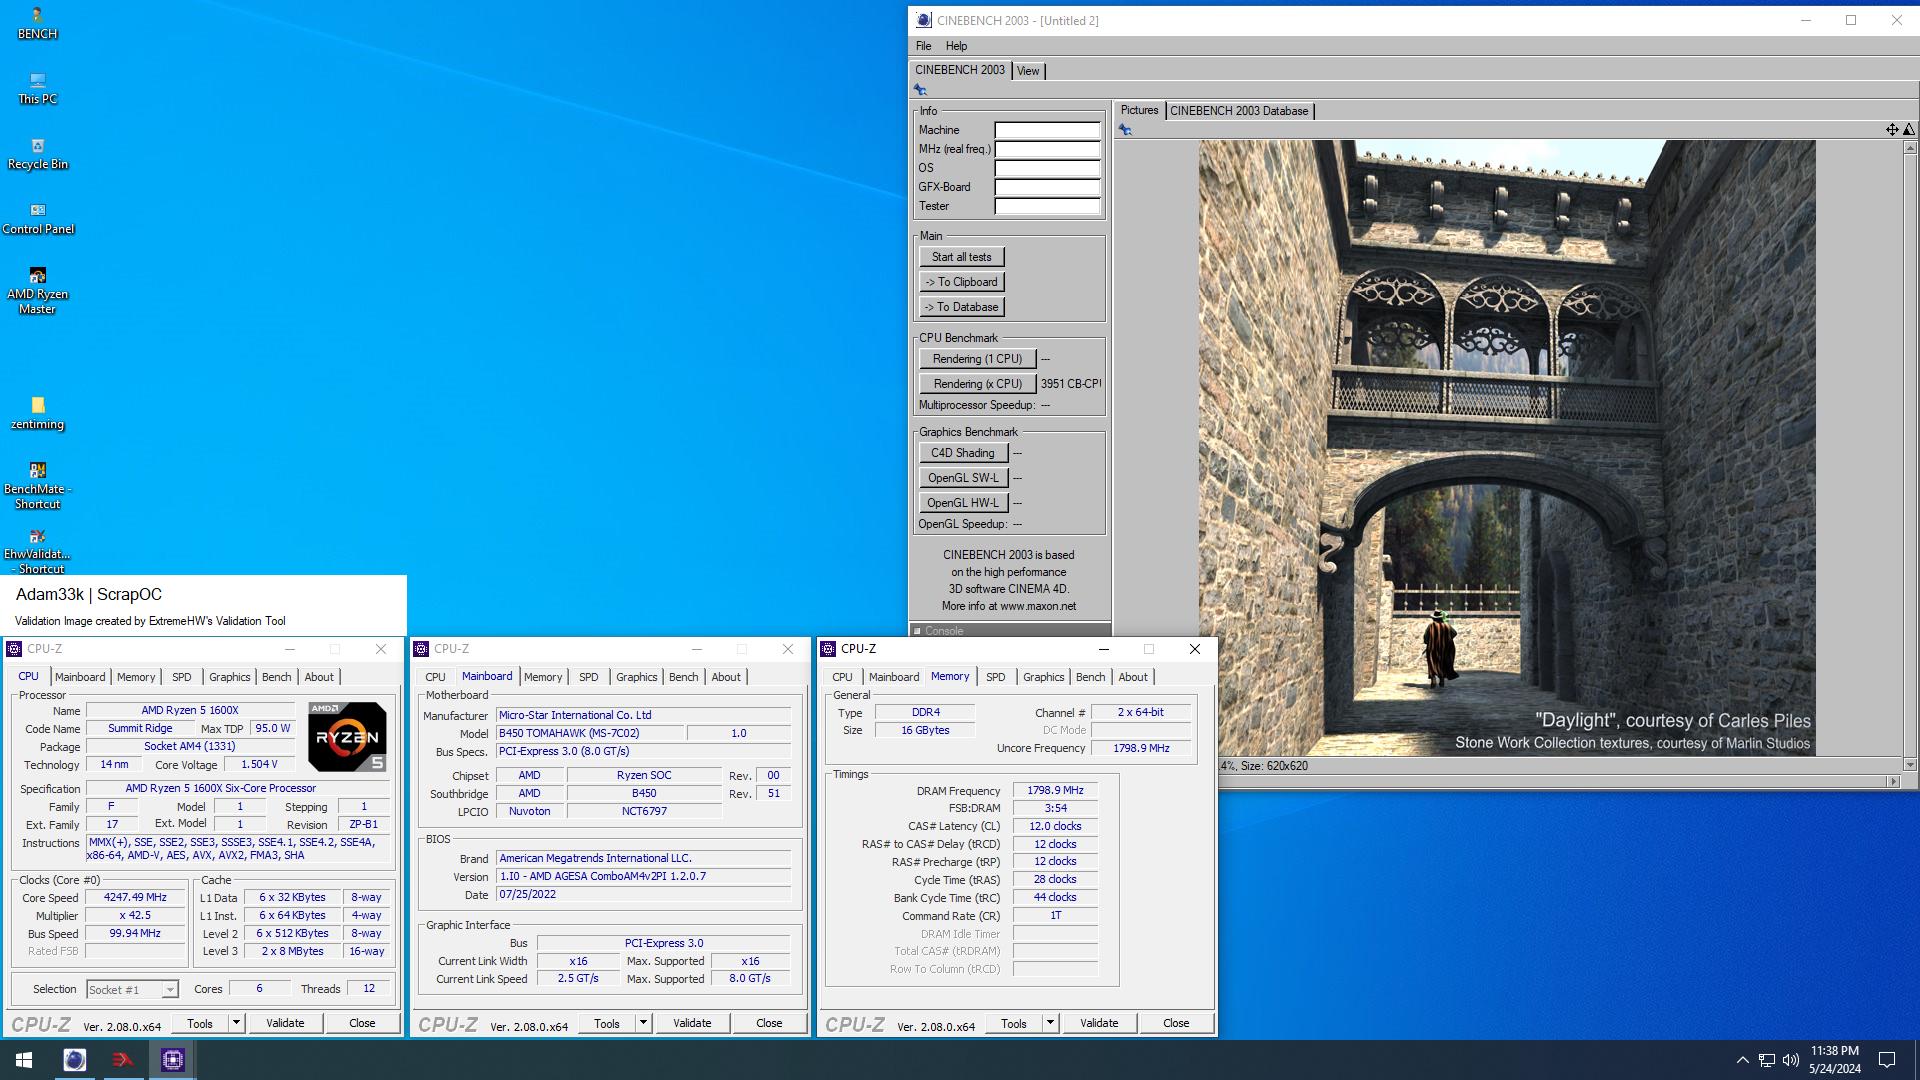Viewport: 1920px width, 1080px height.
Task: Run the Rendering (x CPU) test
Action: tap(977, 384)
